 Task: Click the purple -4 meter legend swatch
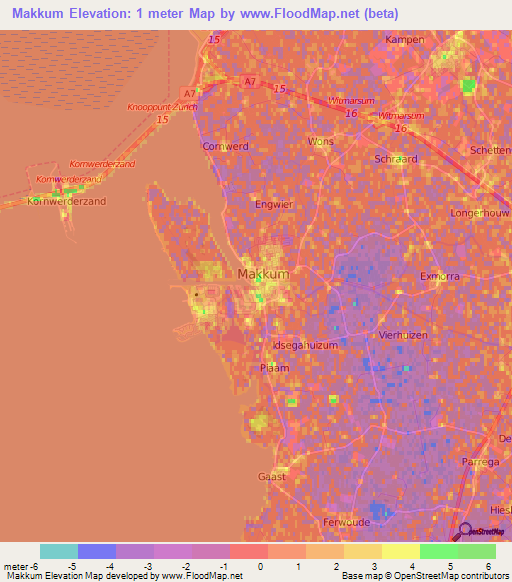135,552
